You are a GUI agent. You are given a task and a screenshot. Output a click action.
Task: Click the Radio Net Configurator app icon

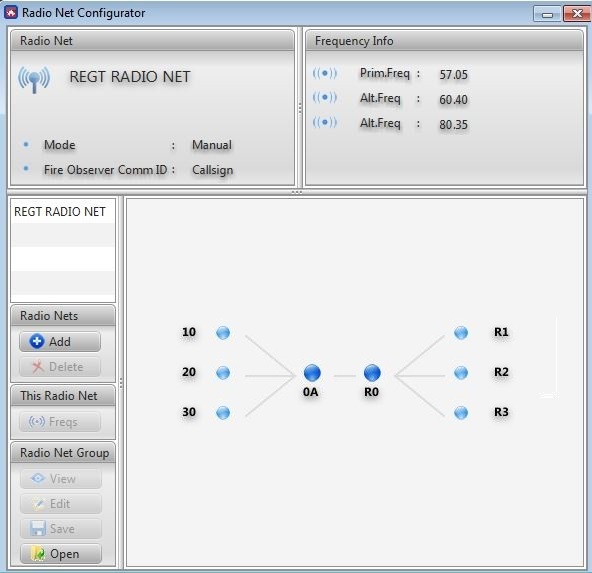pyautogui.click(x=11, y=12)
